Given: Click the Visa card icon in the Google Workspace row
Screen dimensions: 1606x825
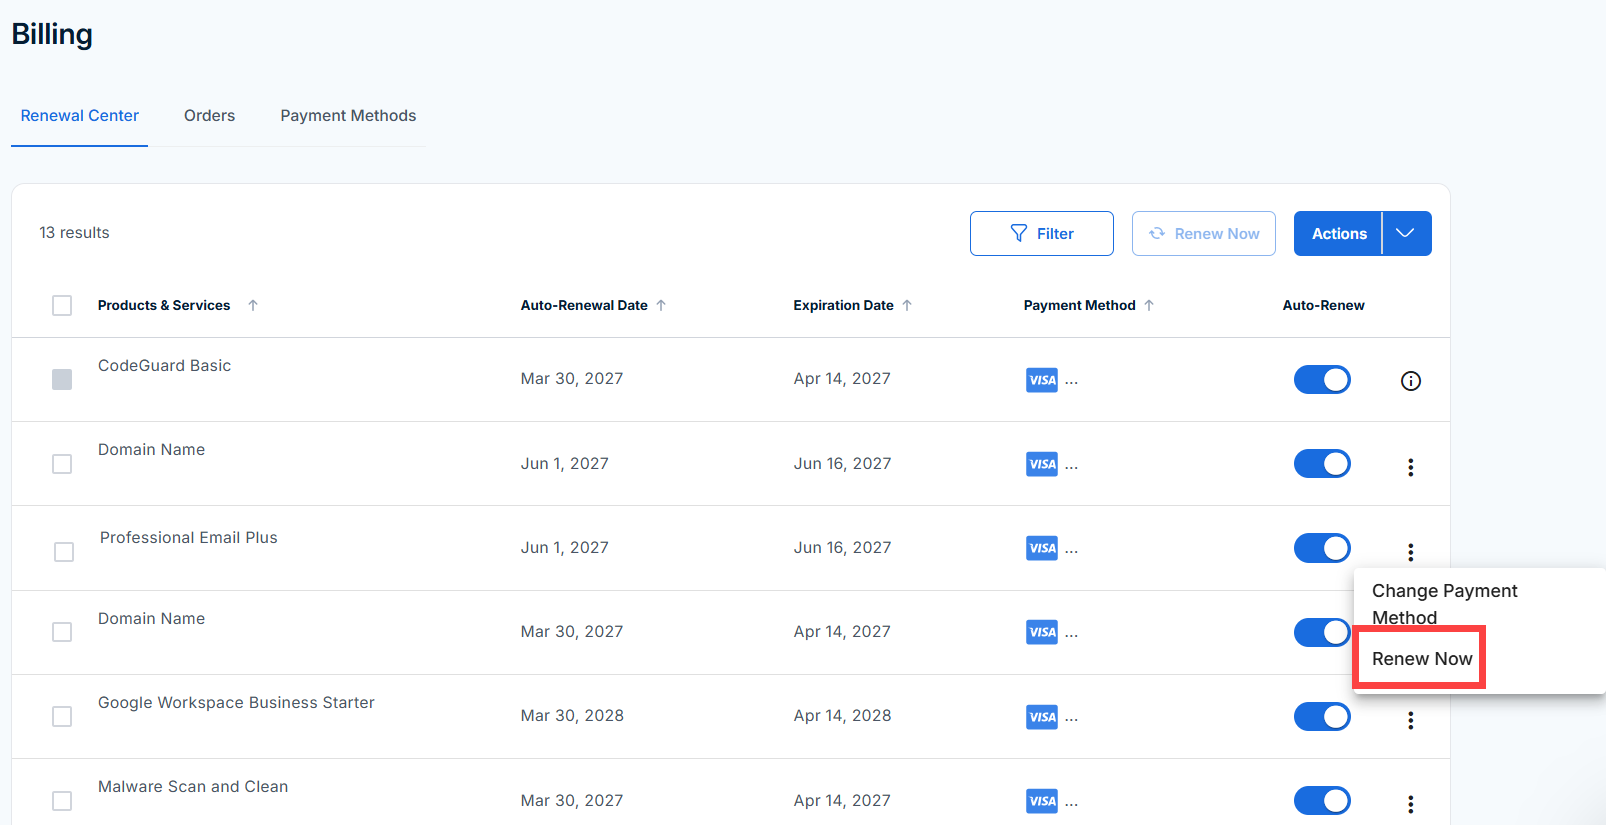Looking at the screenshot, I should click(1042, 717).
